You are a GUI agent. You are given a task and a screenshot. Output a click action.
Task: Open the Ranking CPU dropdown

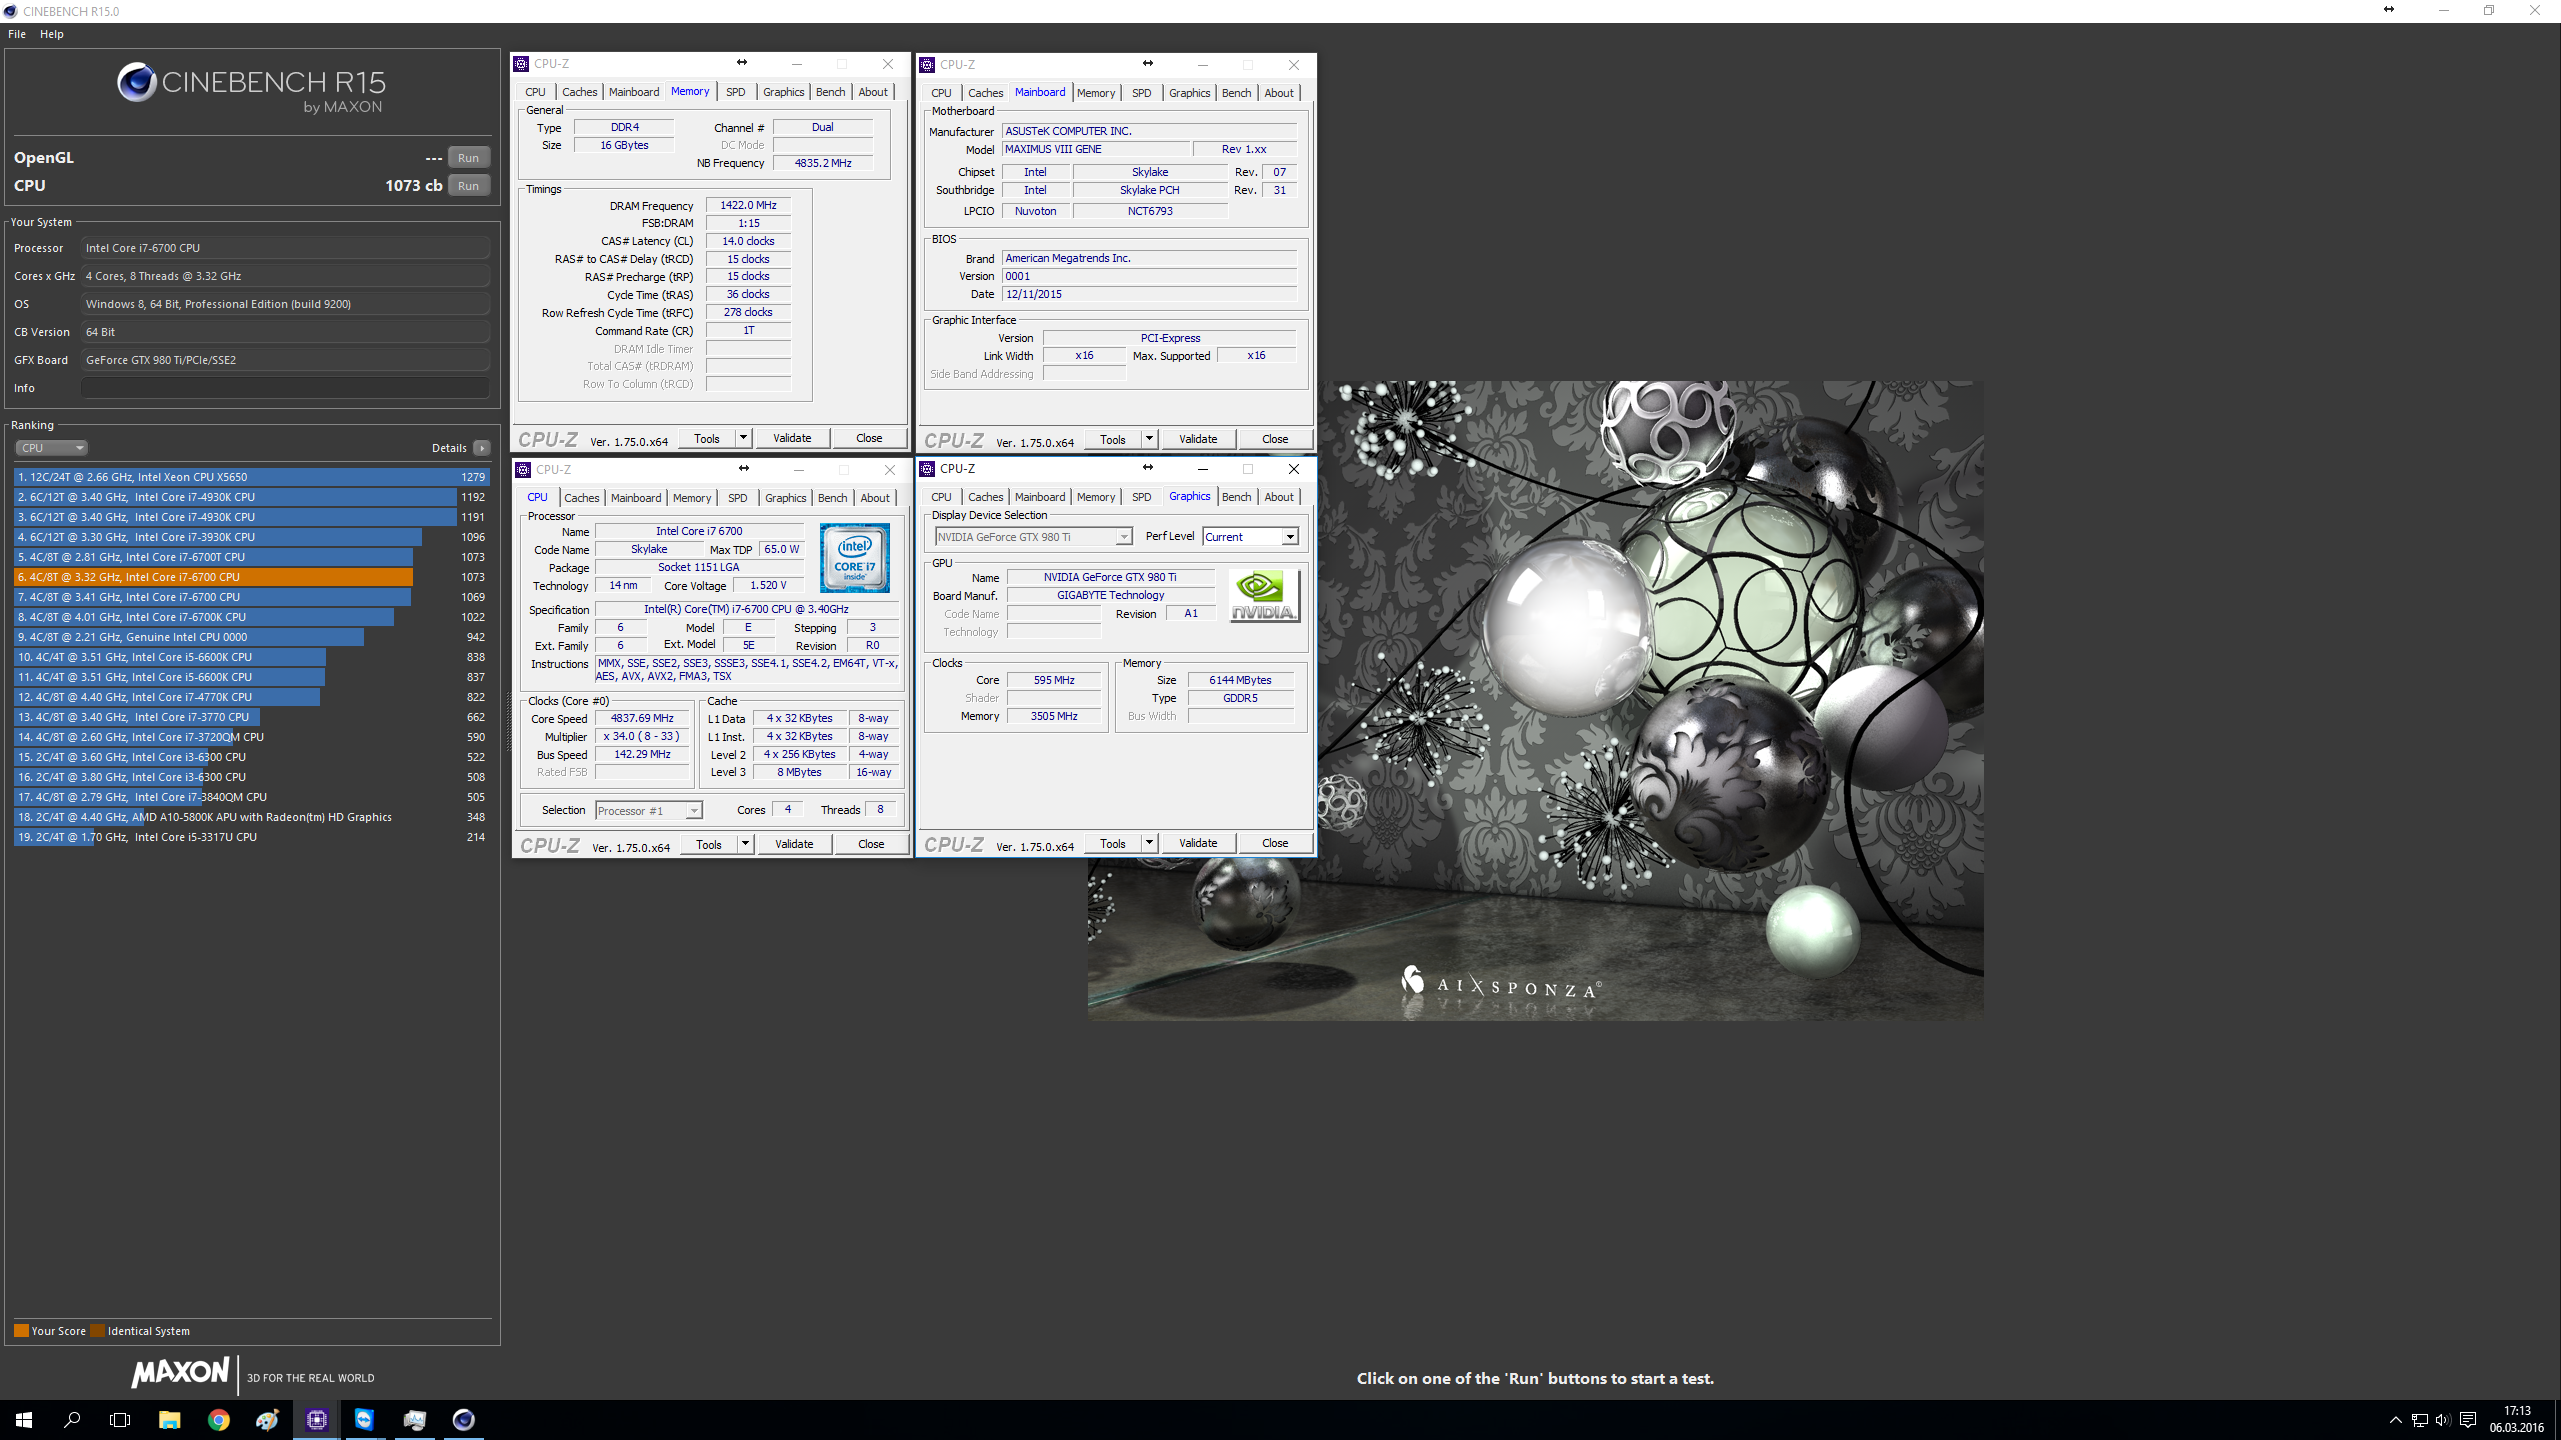pyautogui.click(x=52, y=448)
